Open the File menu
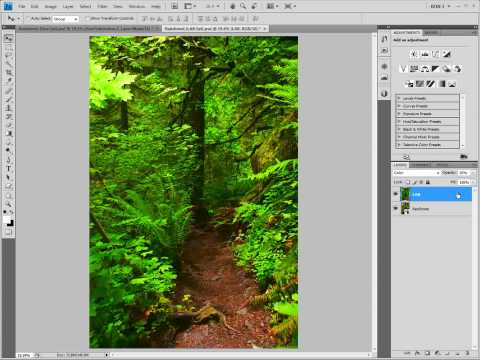Screen dimensions: 480x360 coord(22,6)
